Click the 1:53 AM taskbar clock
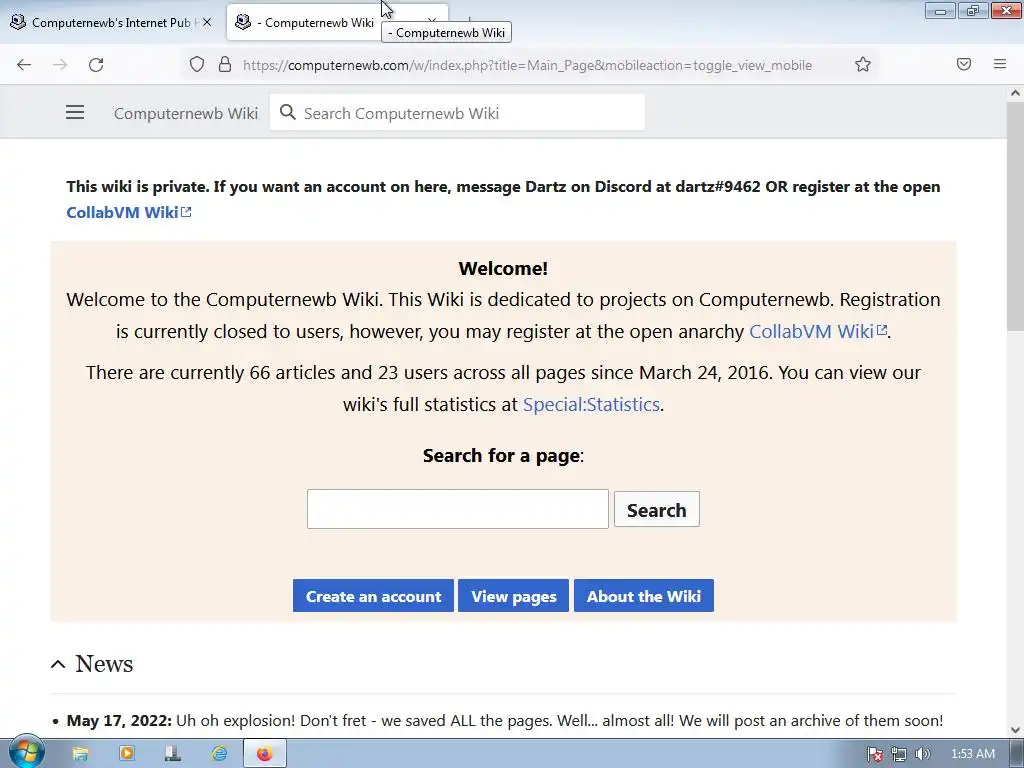 point(972,754)
